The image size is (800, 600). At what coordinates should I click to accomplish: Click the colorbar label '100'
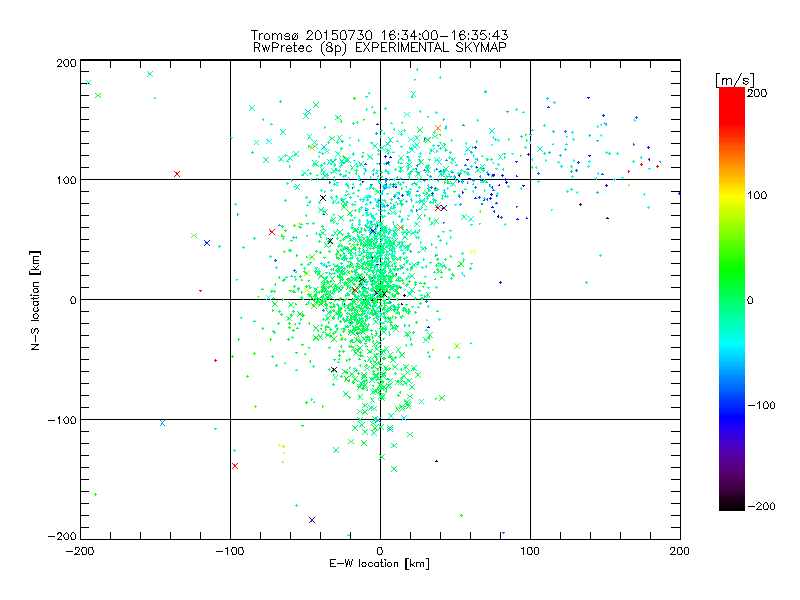pos(757,195)
